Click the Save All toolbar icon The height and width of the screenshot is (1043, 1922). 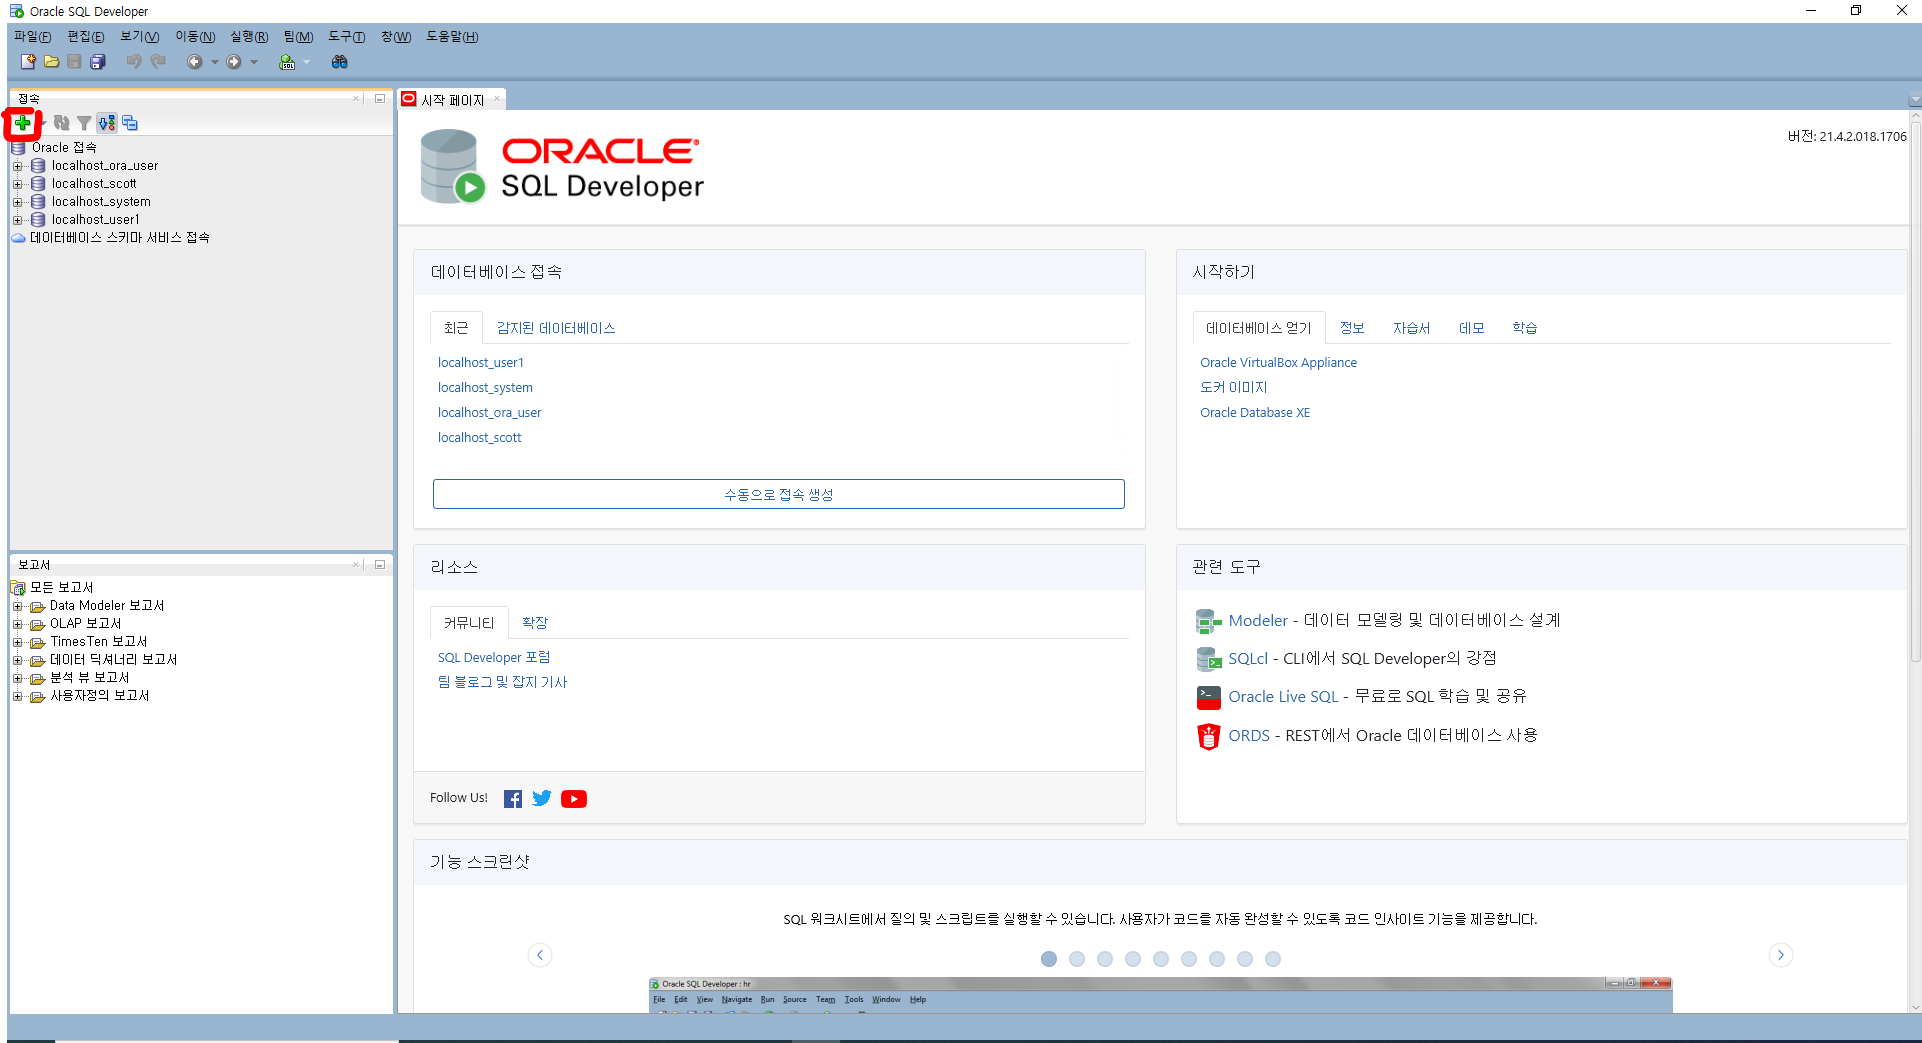tap(97, 62)
